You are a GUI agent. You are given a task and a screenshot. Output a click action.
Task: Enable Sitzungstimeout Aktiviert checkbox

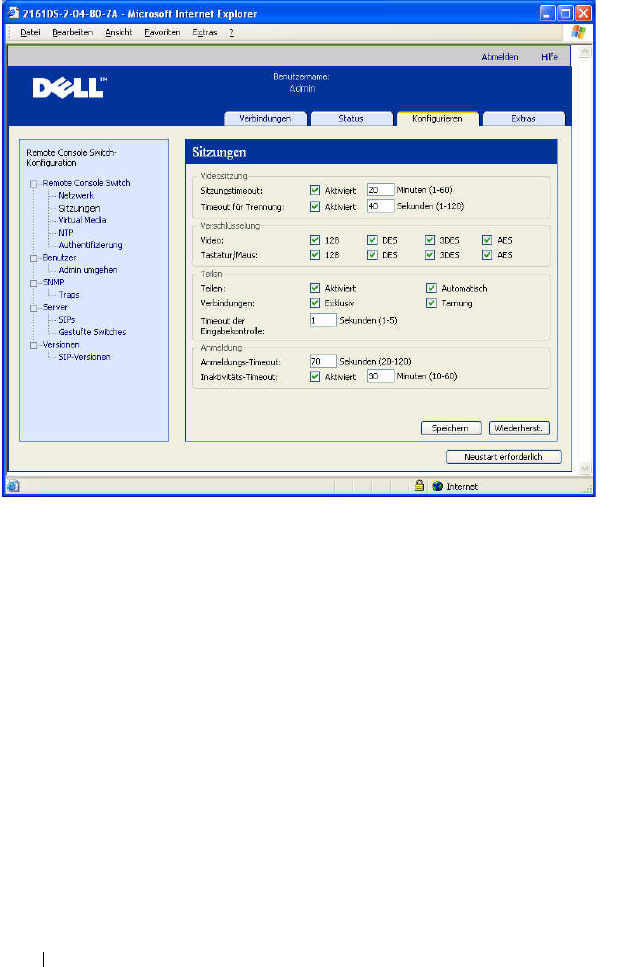pos(315,190)
